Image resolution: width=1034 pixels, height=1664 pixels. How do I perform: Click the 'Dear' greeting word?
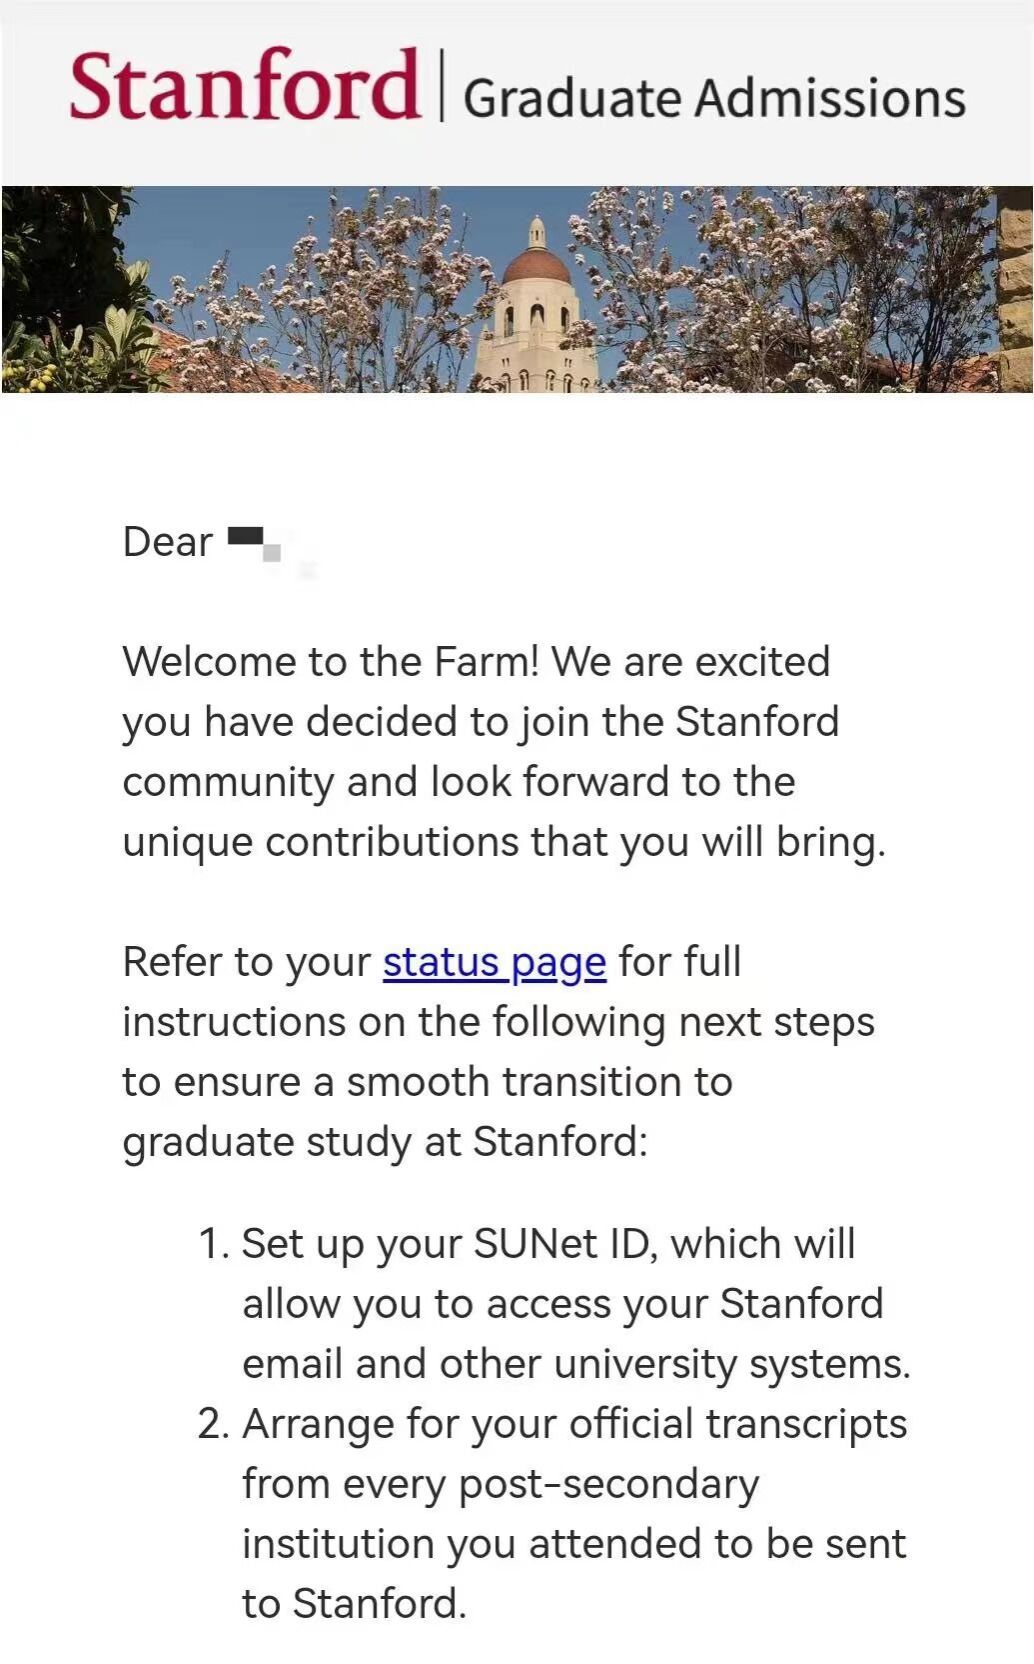pos(167,542)
